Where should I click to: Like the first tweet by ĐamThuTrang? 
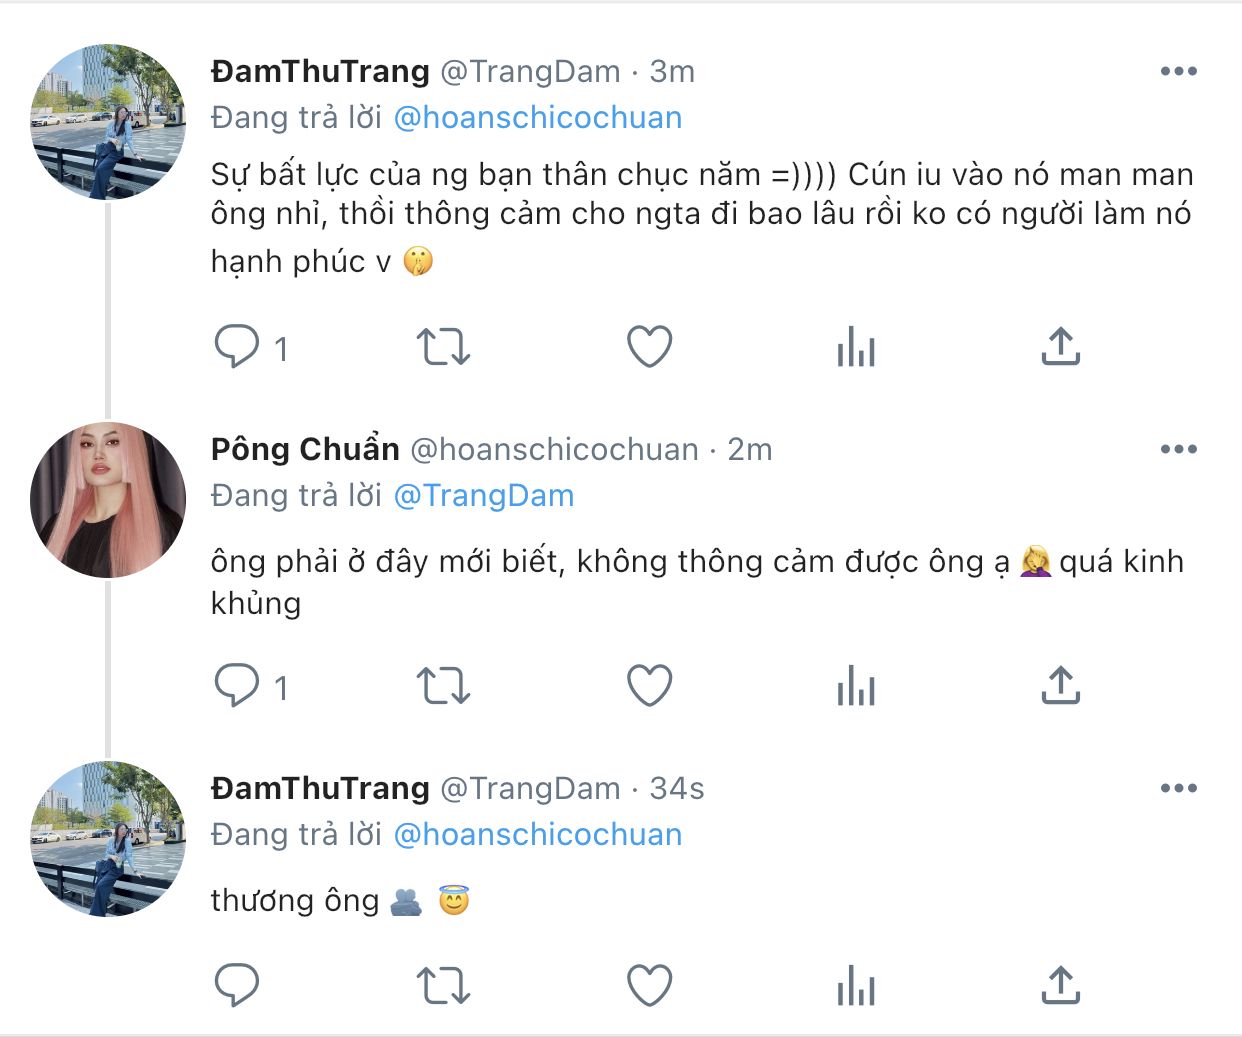click(649, 347)
